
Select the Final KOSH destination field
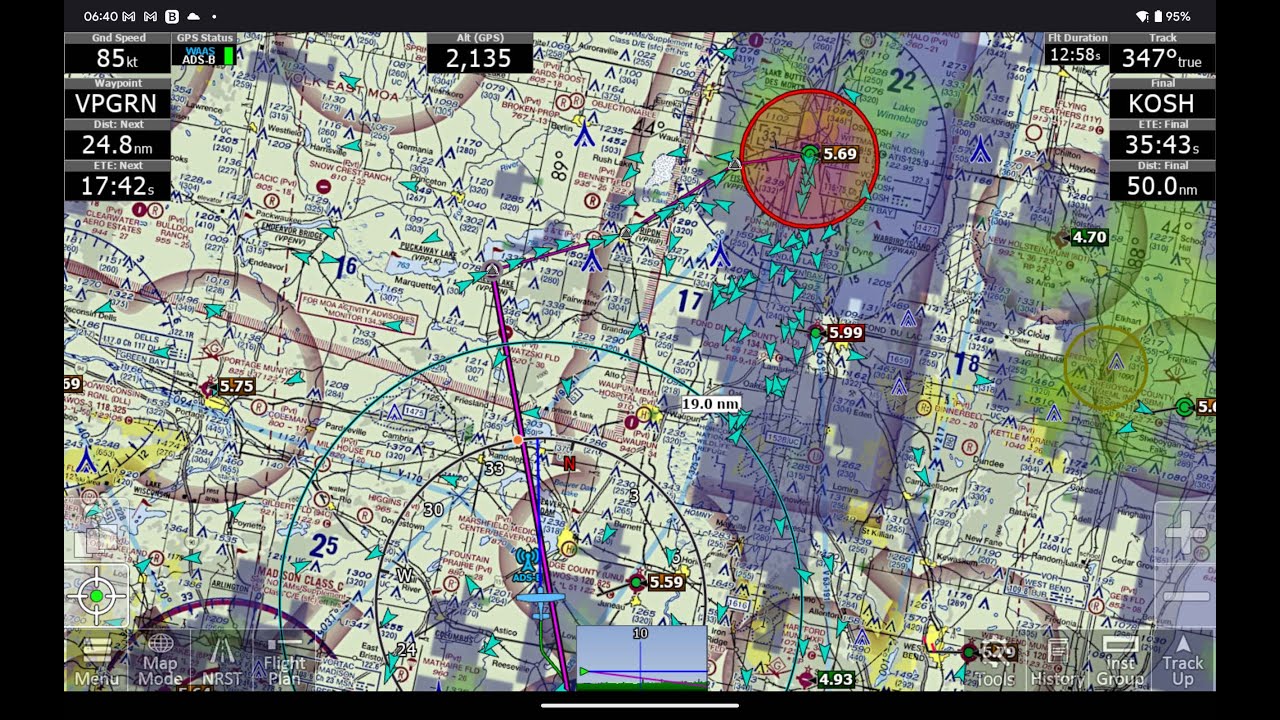[1163, 98]
